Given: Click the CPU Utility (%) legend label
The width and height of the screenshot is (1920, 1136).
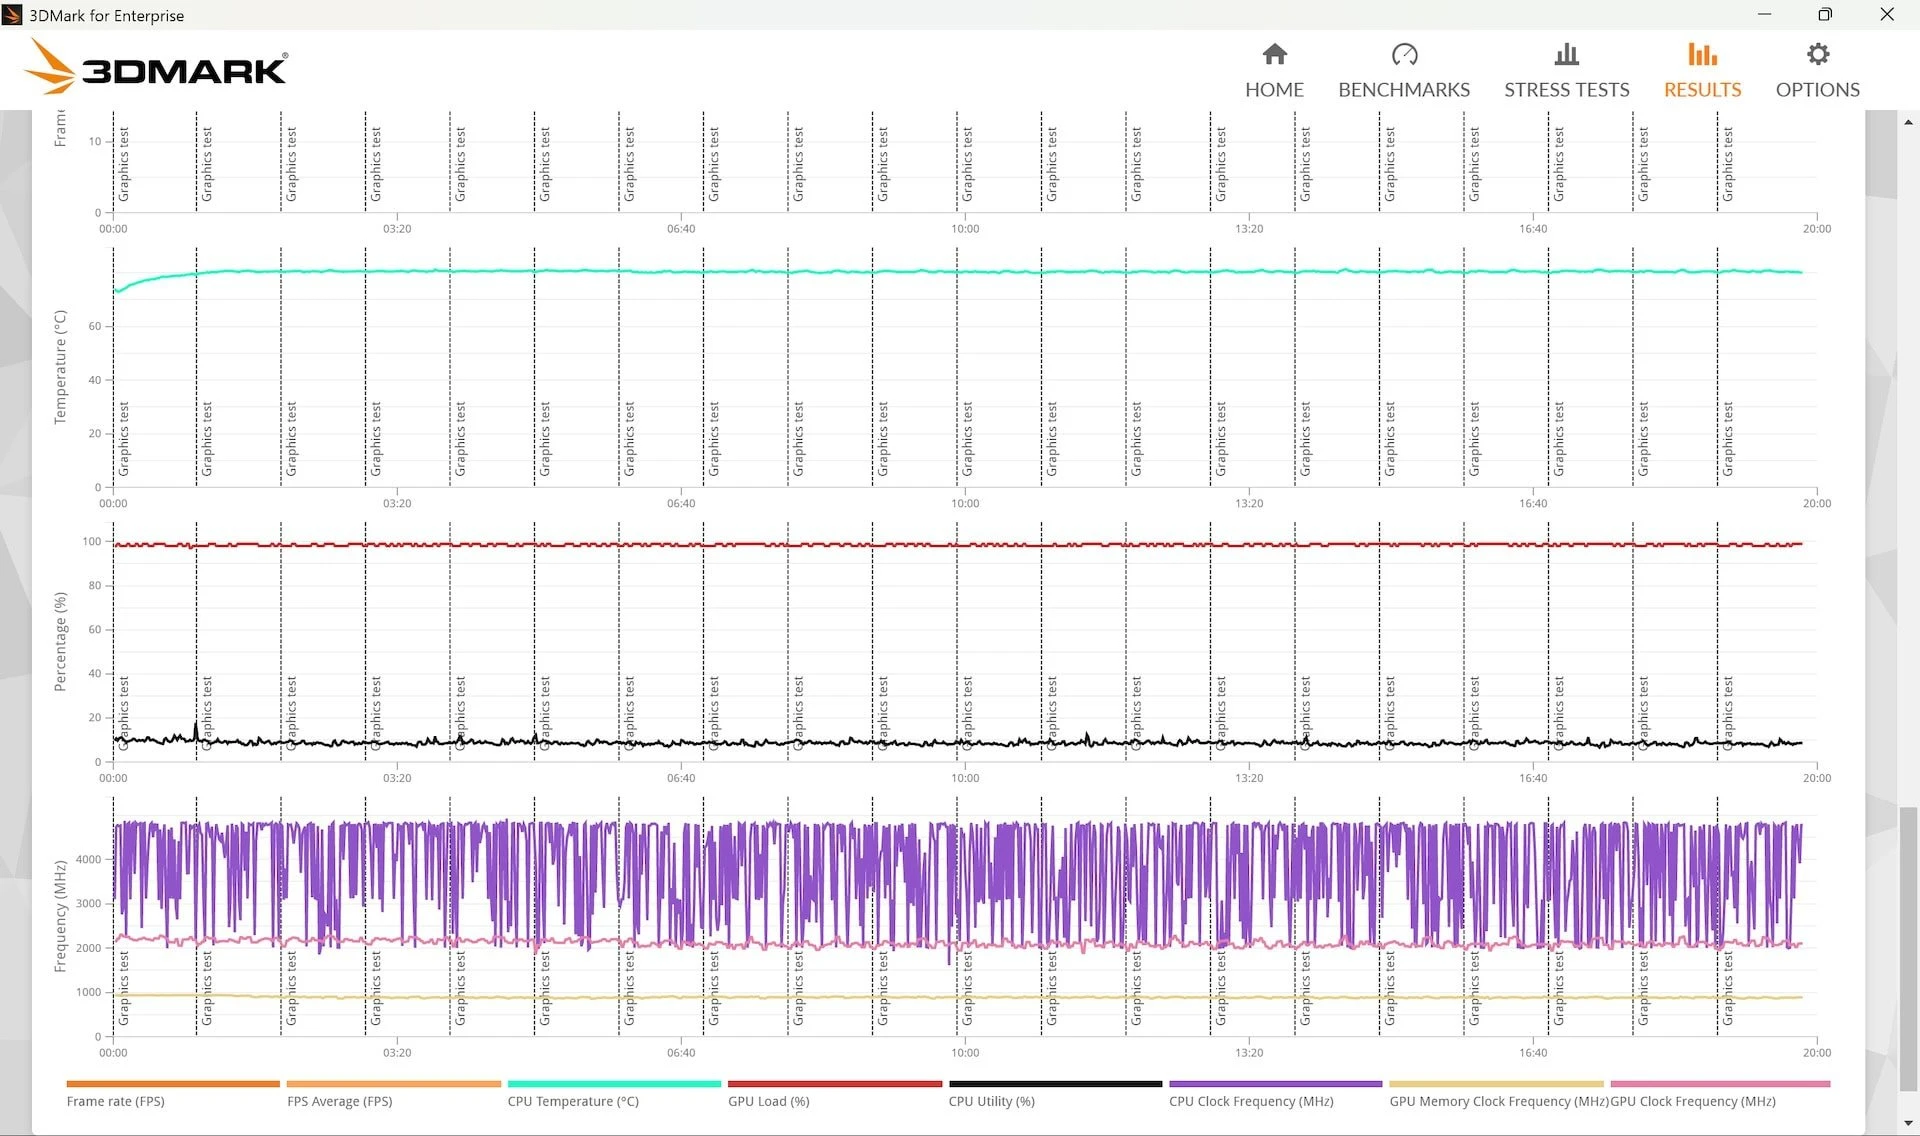Looking at the screenshot, I should click(991, 1101).
